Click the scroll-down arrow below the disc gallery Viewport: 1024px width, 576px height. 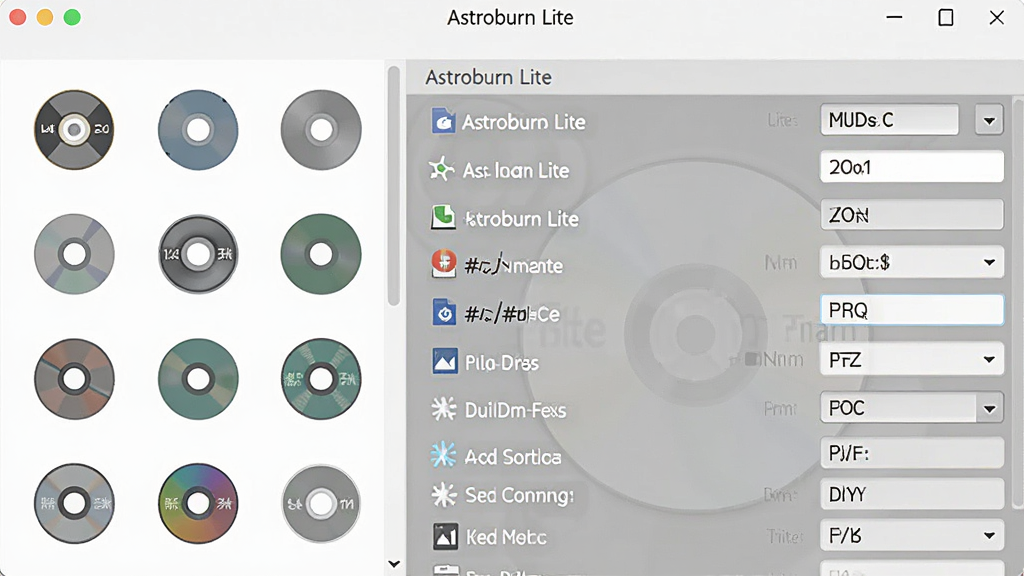[x=394, y=564]
